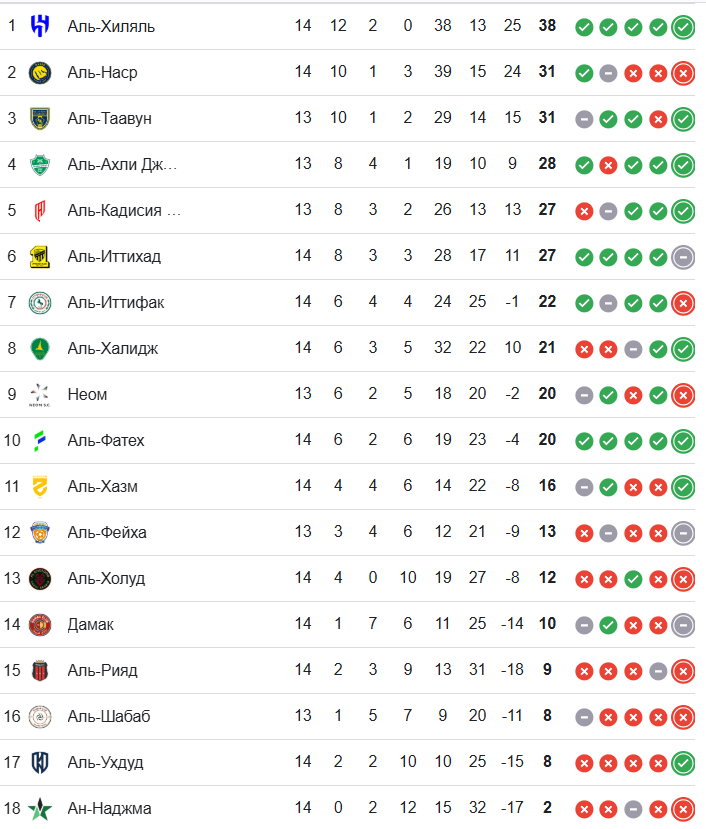The width and height of the screenshot is (706, 829).
Task: Click the Аль-Наср club crest
Action: pos(40,72)
